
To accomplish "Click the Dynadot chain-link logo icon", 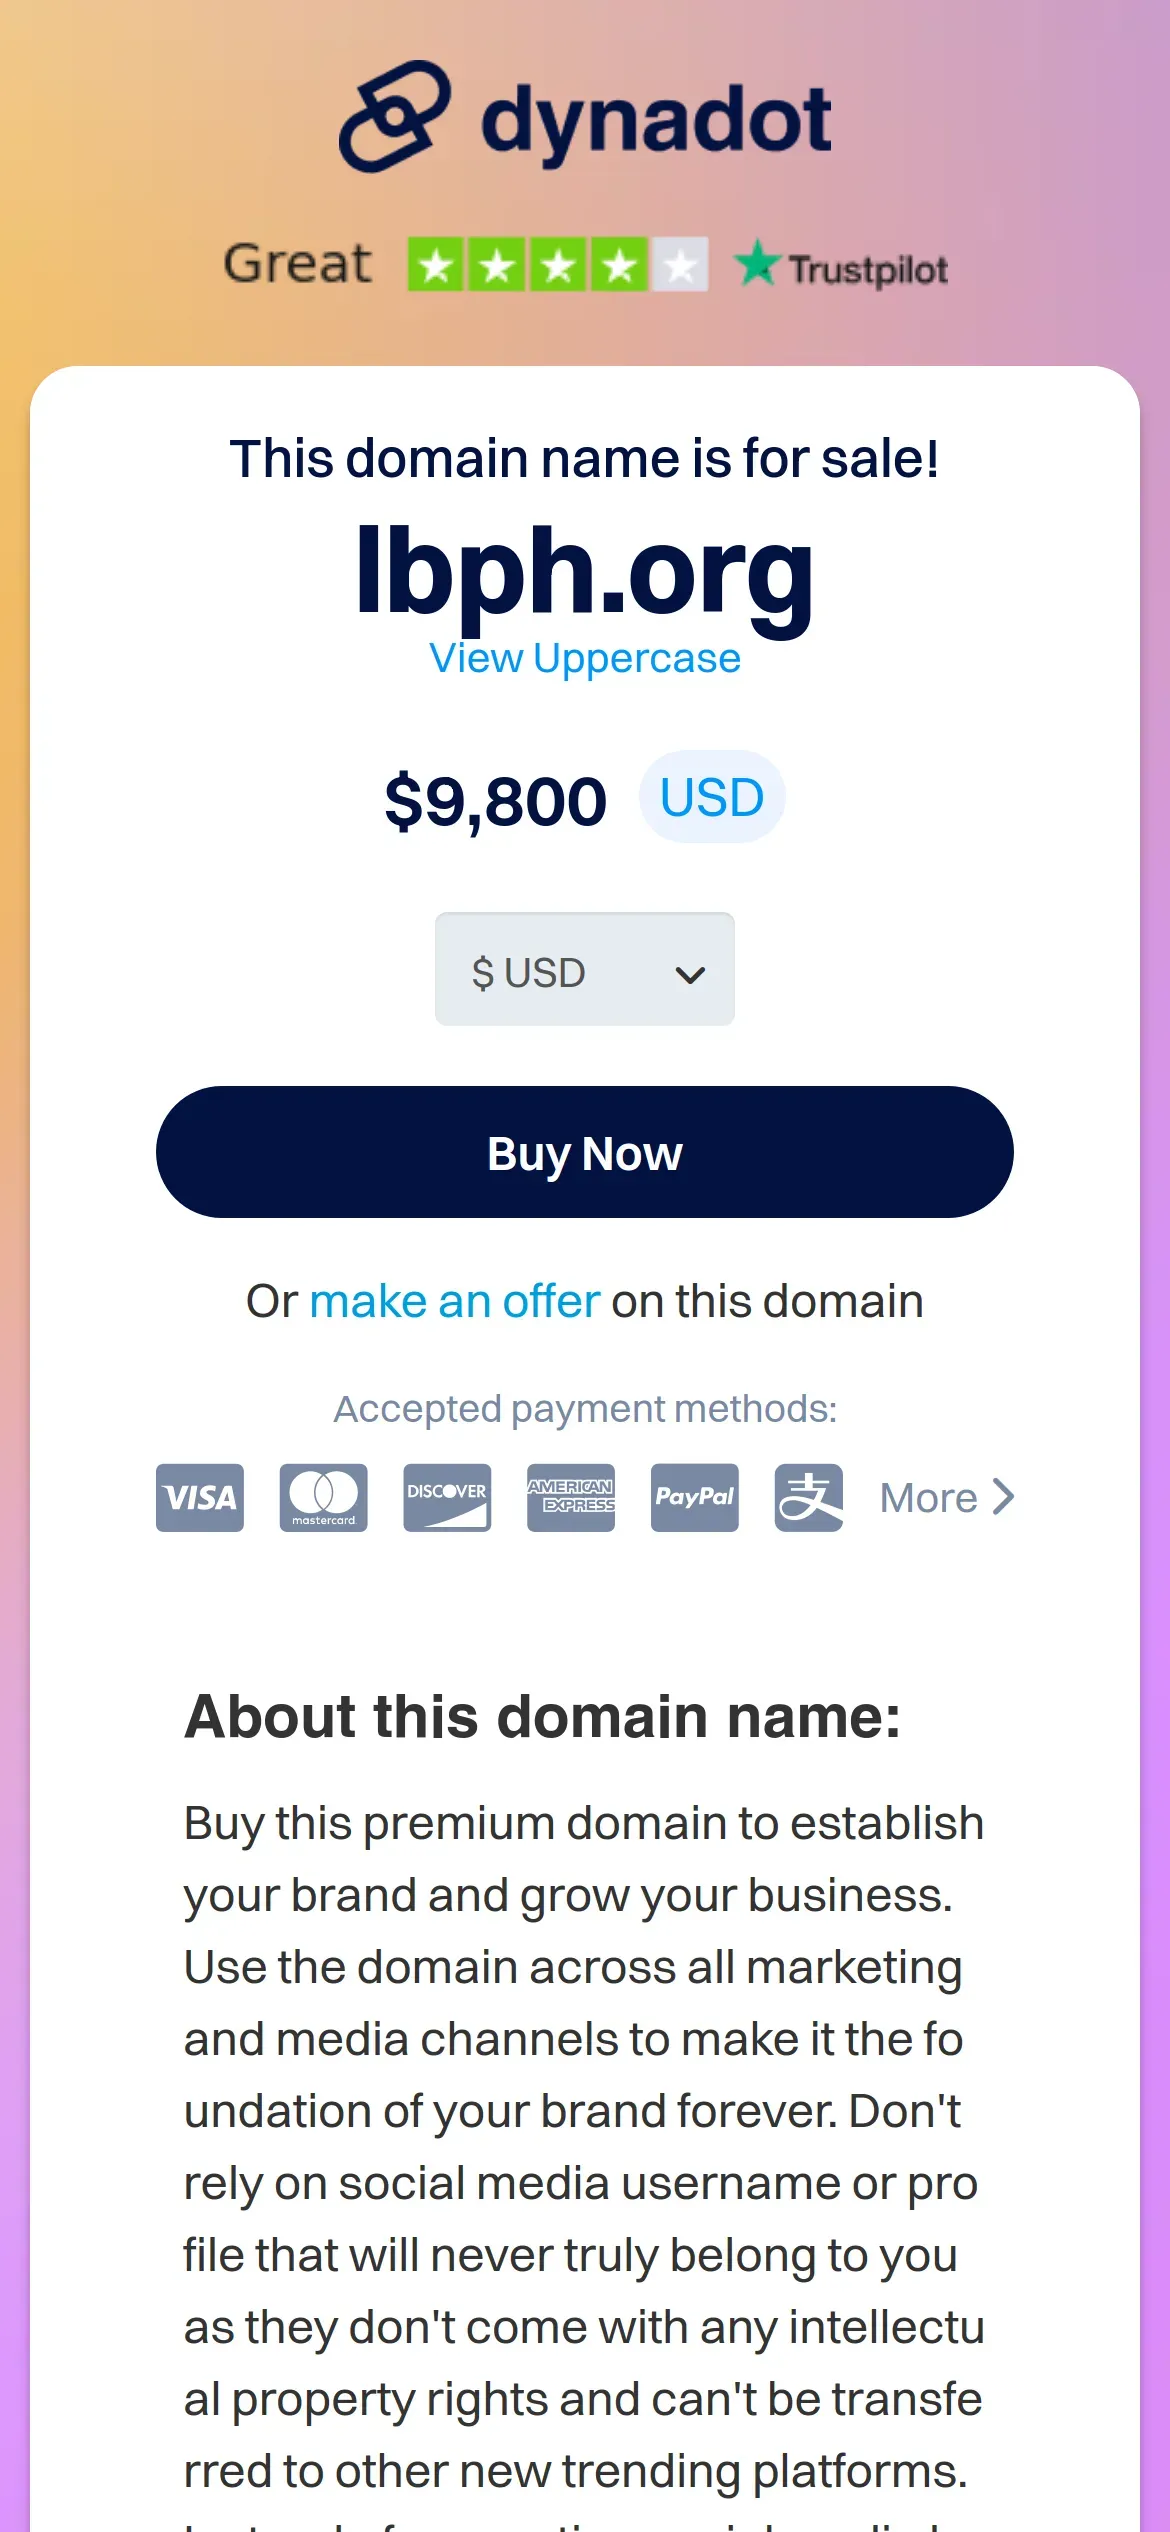I will [394, 117].
